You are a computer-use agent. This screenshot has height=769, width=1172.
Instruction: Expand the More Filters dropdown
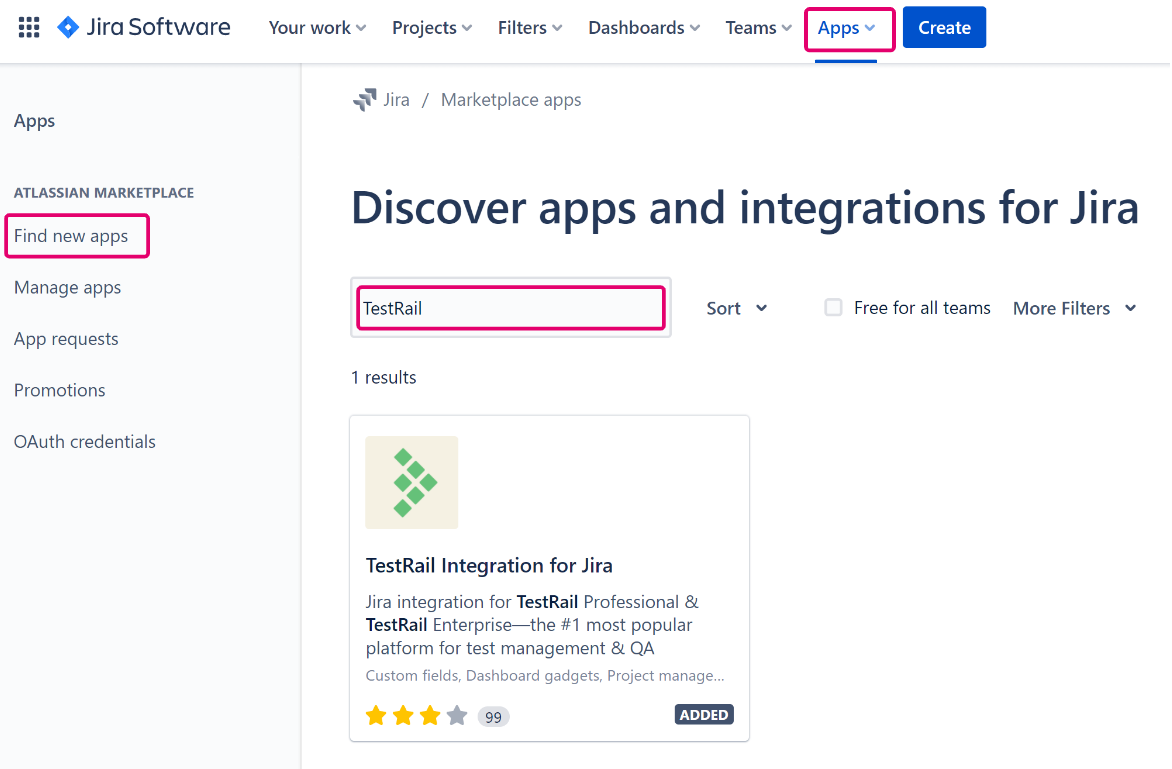point(1074,308)
